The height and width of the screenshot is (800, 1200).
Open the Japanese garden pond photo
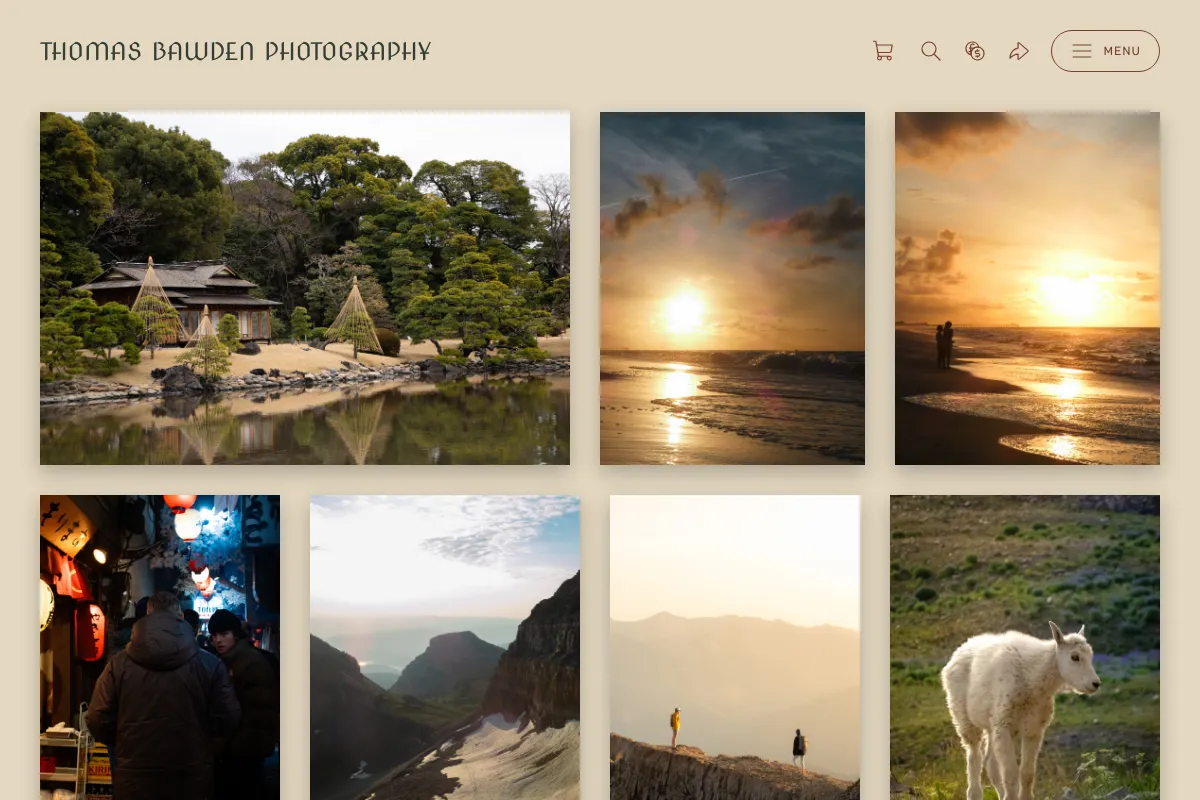pos(305,288)
